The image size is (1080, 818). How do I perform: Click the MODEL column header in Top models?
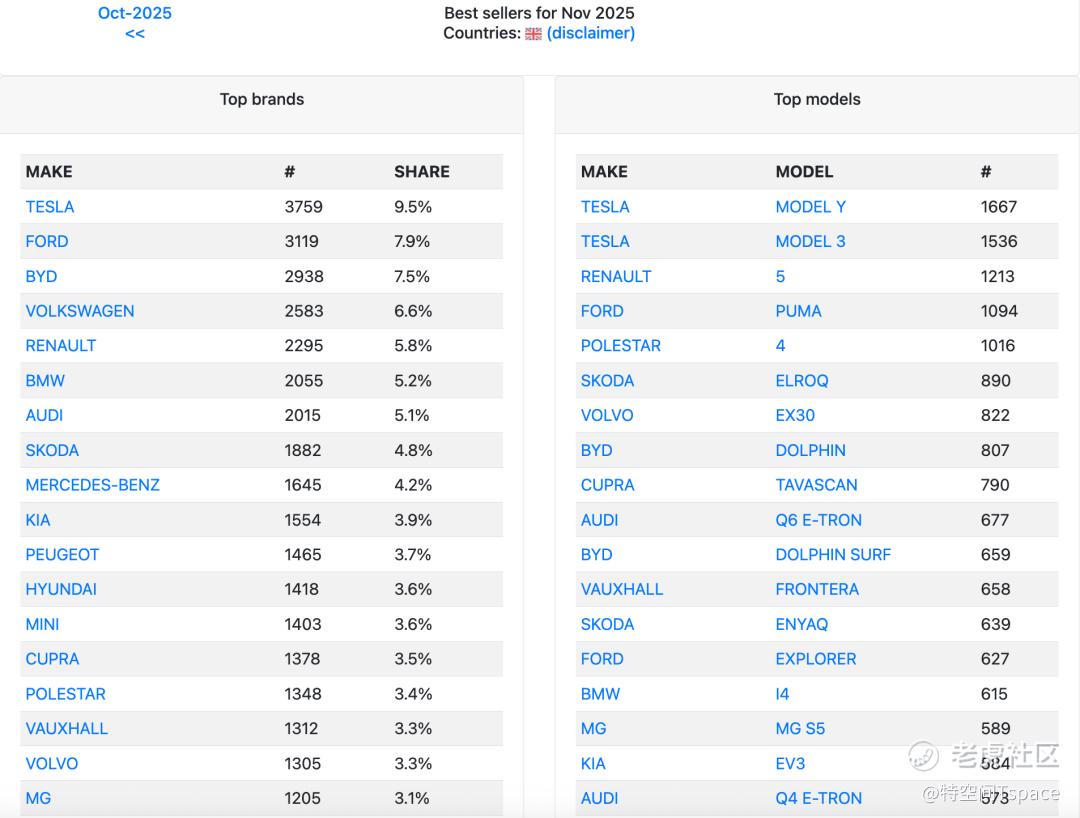pos(804,172)
